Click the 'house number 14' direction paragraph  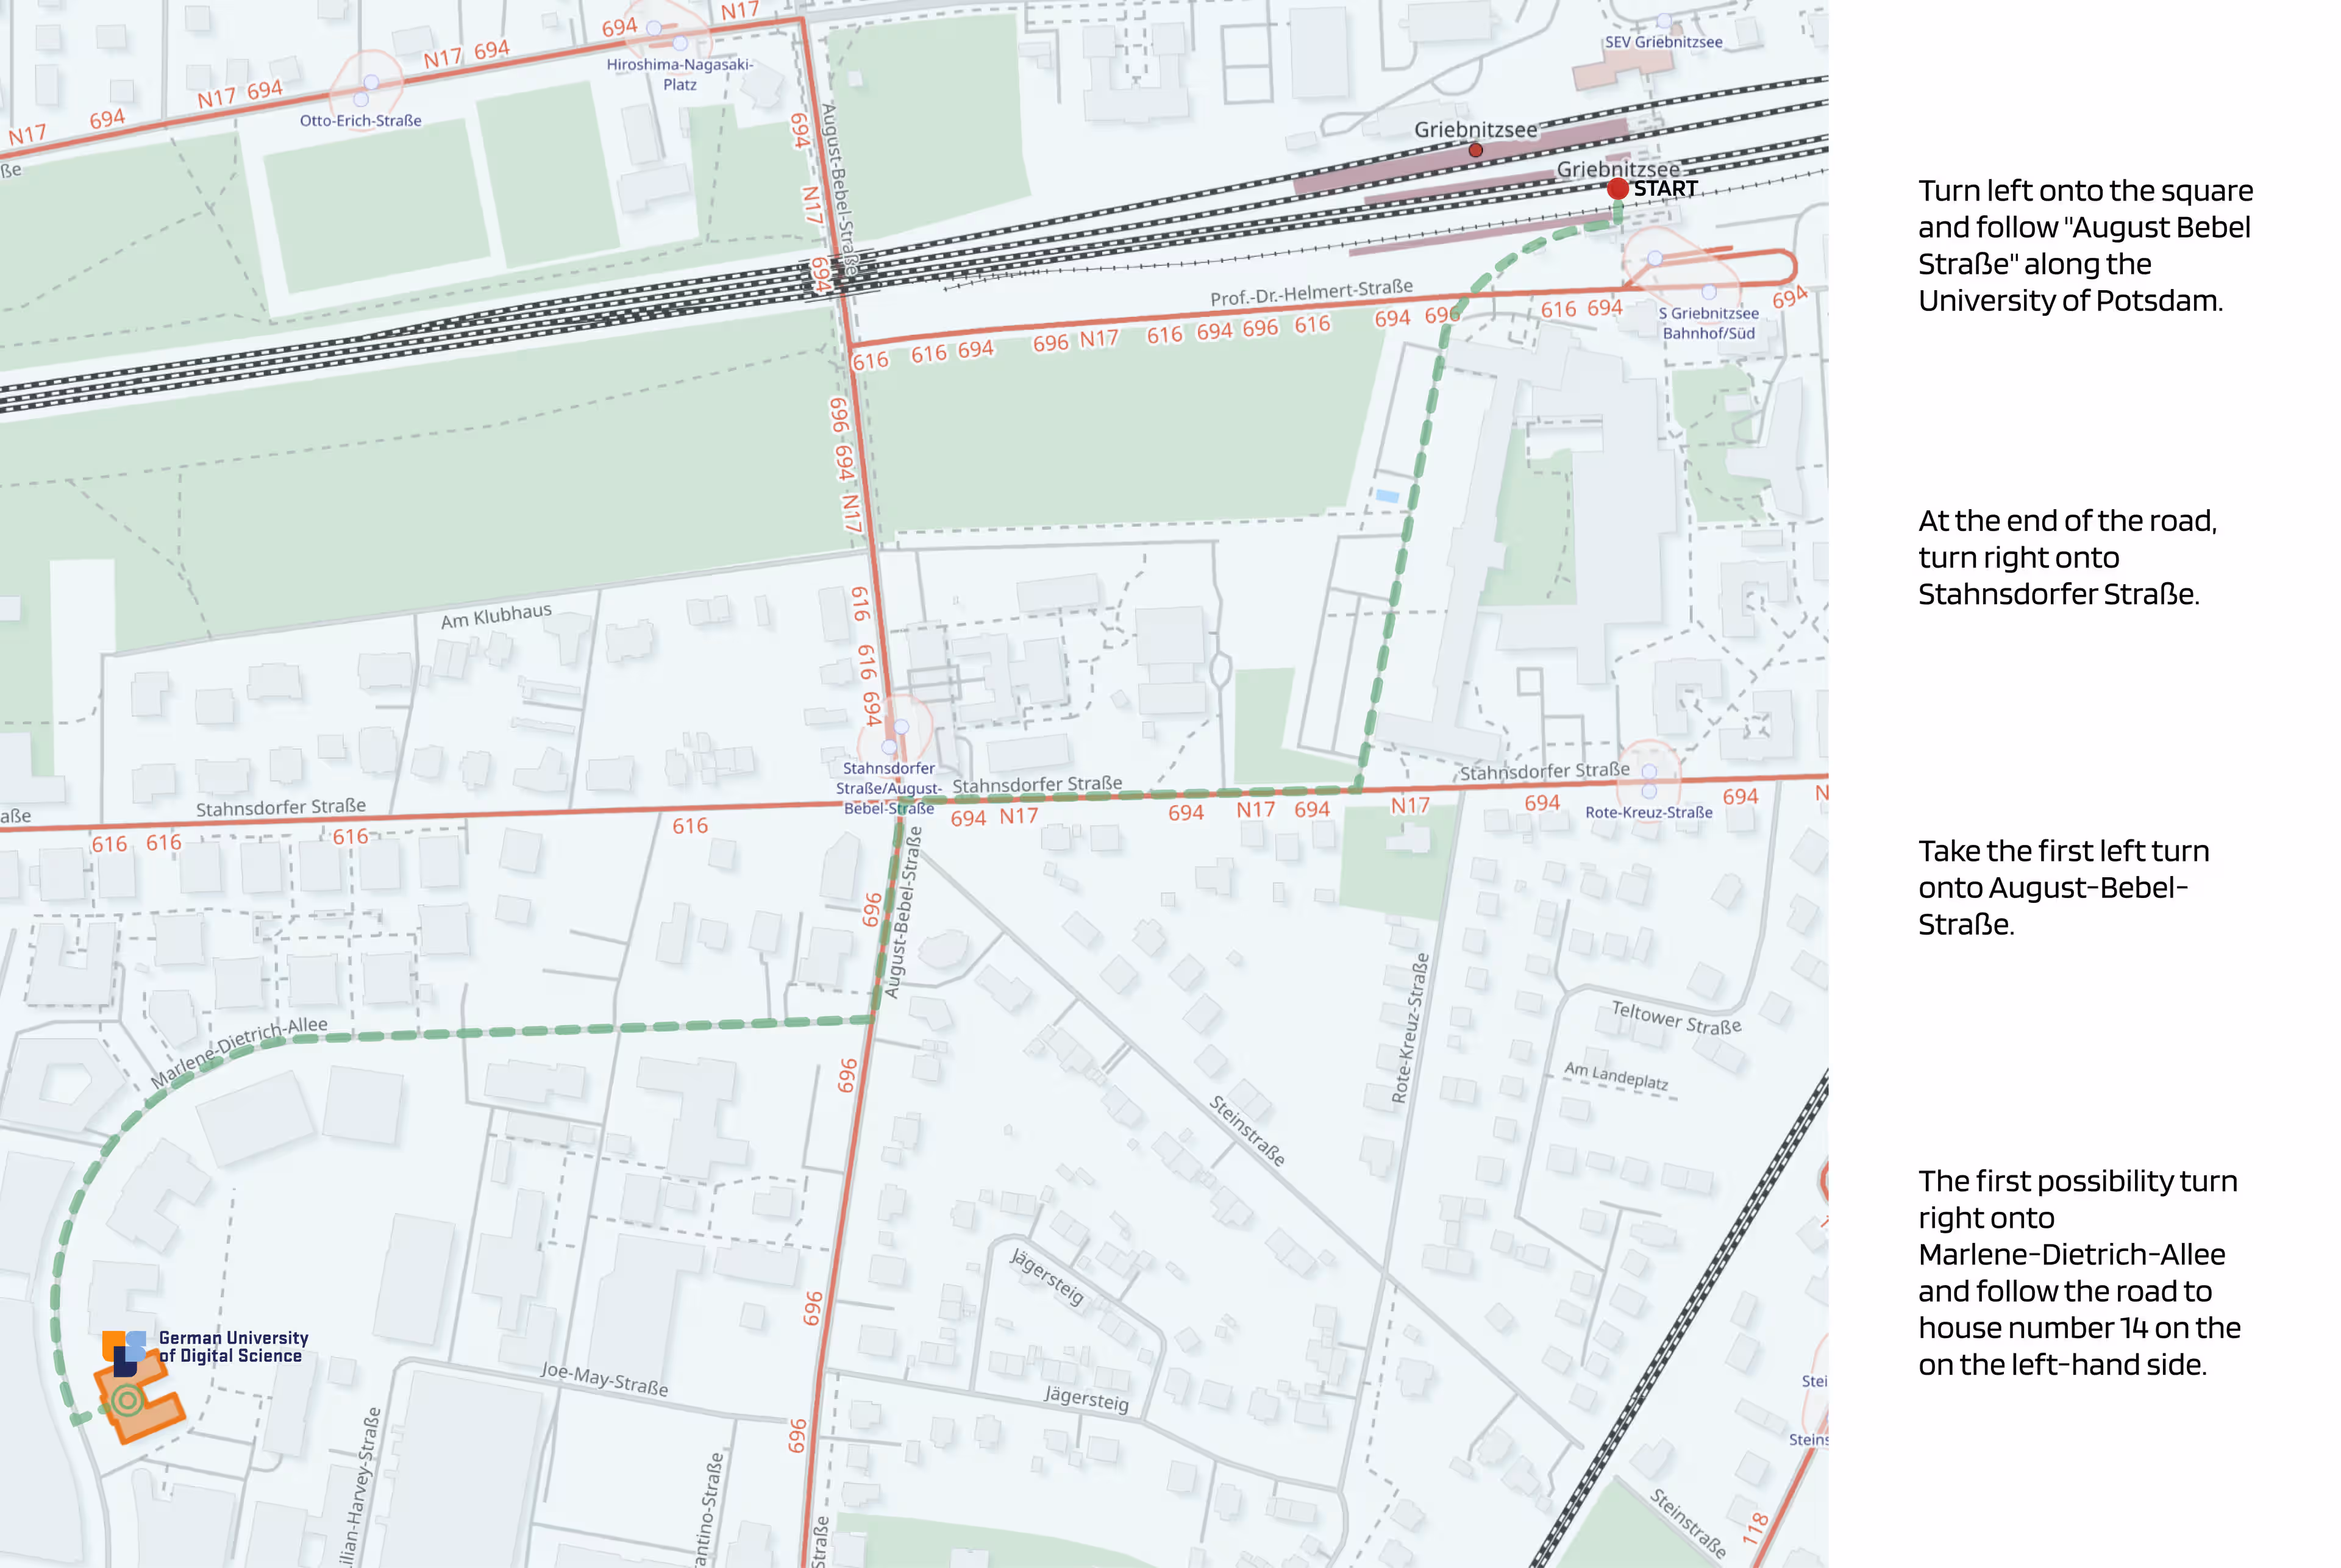pos(2078,1272)
